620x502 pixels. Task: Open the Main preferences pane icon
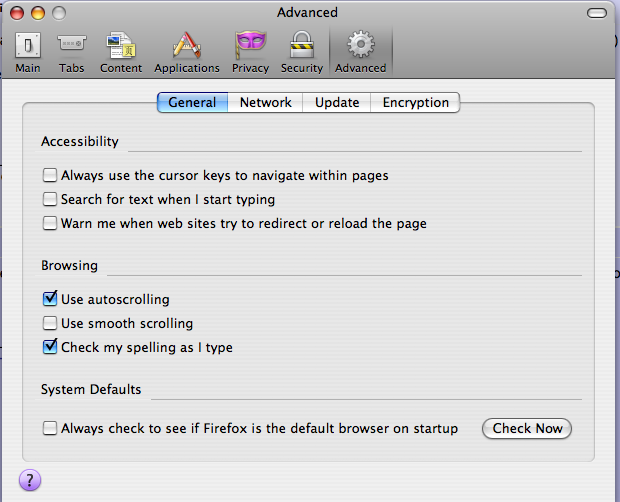pyautogui.click(x=28, y=45)
